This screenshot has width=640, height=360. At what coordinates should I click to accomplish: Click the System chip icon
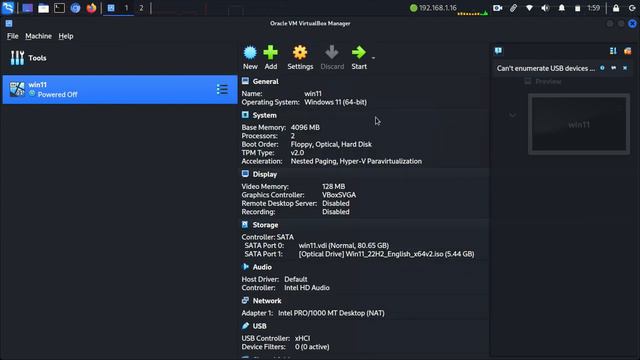click(245, 115)
